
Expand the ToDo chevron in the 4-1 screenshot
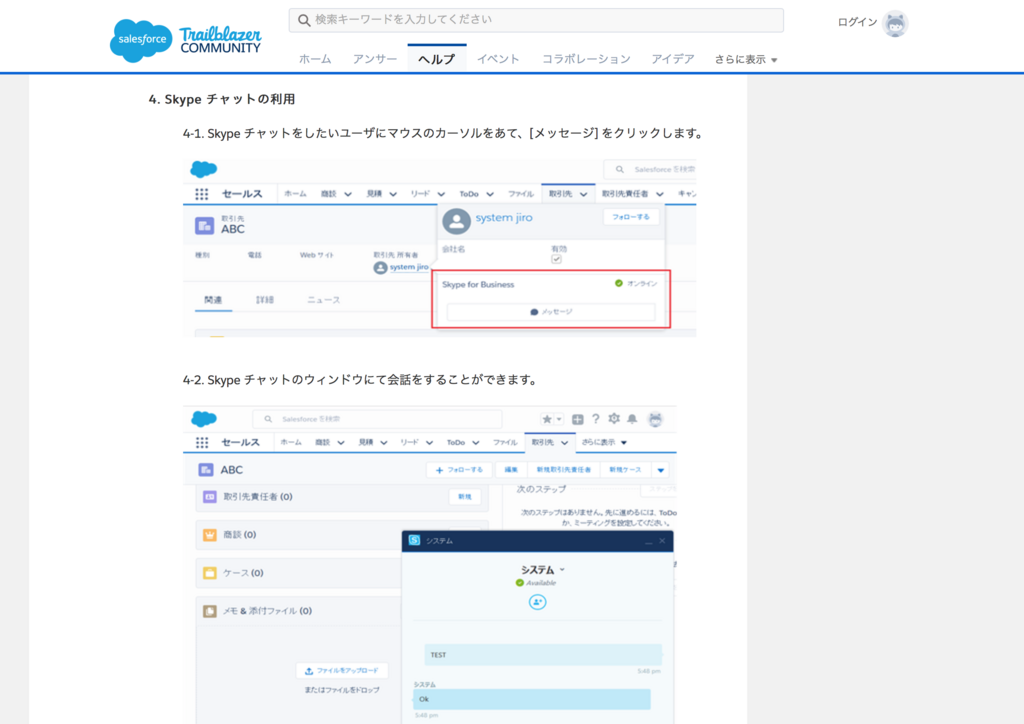point(490,194)
